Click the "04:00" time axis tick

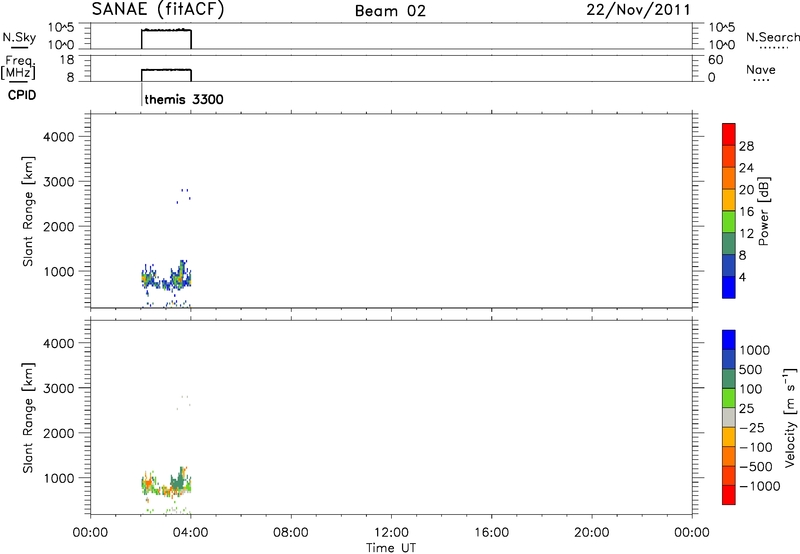pos(190,533)
